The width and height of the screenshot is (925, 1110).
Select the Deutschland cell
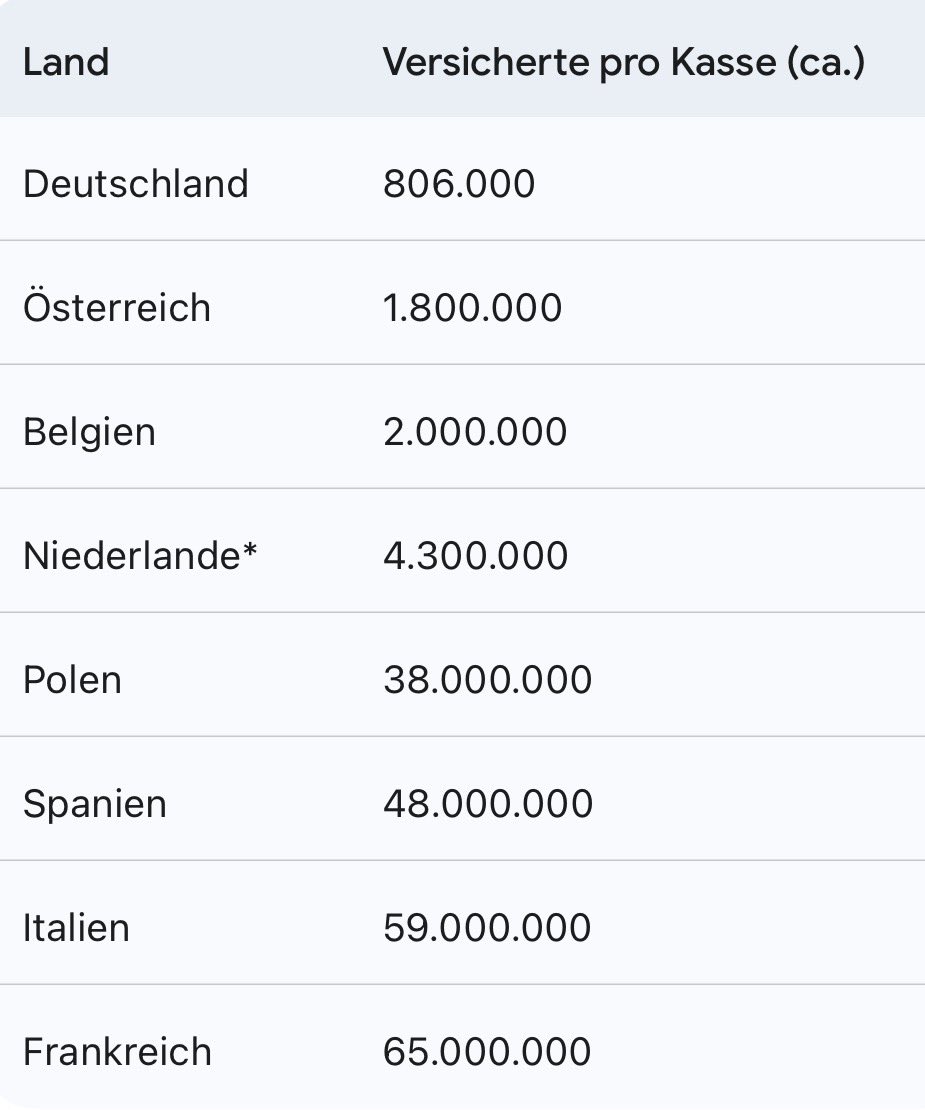click(x=136, y=184)
